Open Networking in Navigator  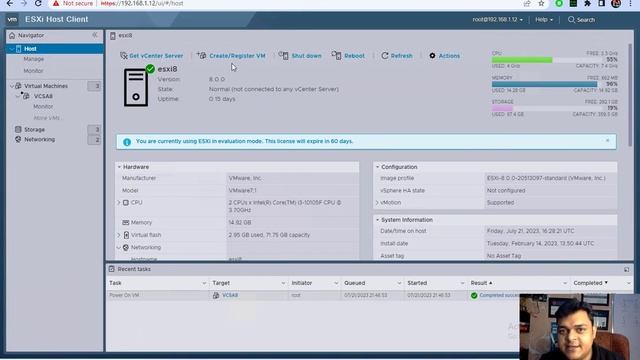click(x=39, y=139)
